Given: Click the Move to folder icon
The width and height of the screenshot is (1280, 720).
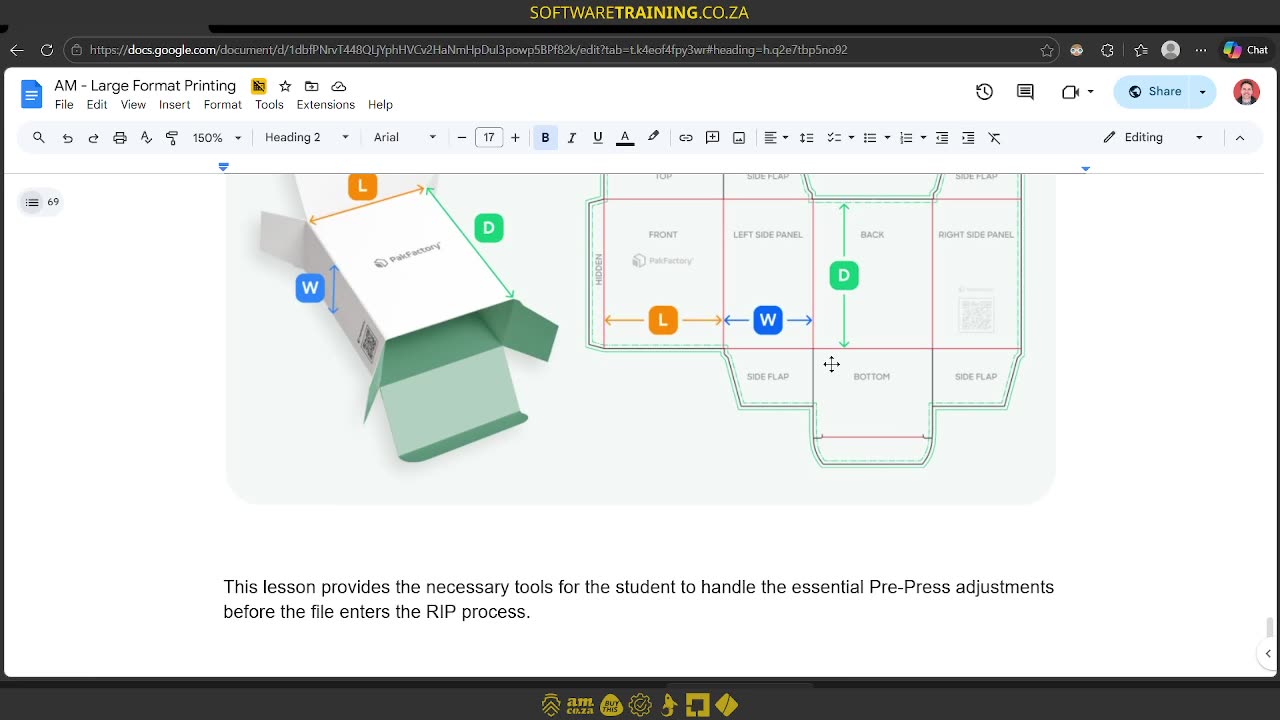Looking at the screenshot, I should point(312,86).
